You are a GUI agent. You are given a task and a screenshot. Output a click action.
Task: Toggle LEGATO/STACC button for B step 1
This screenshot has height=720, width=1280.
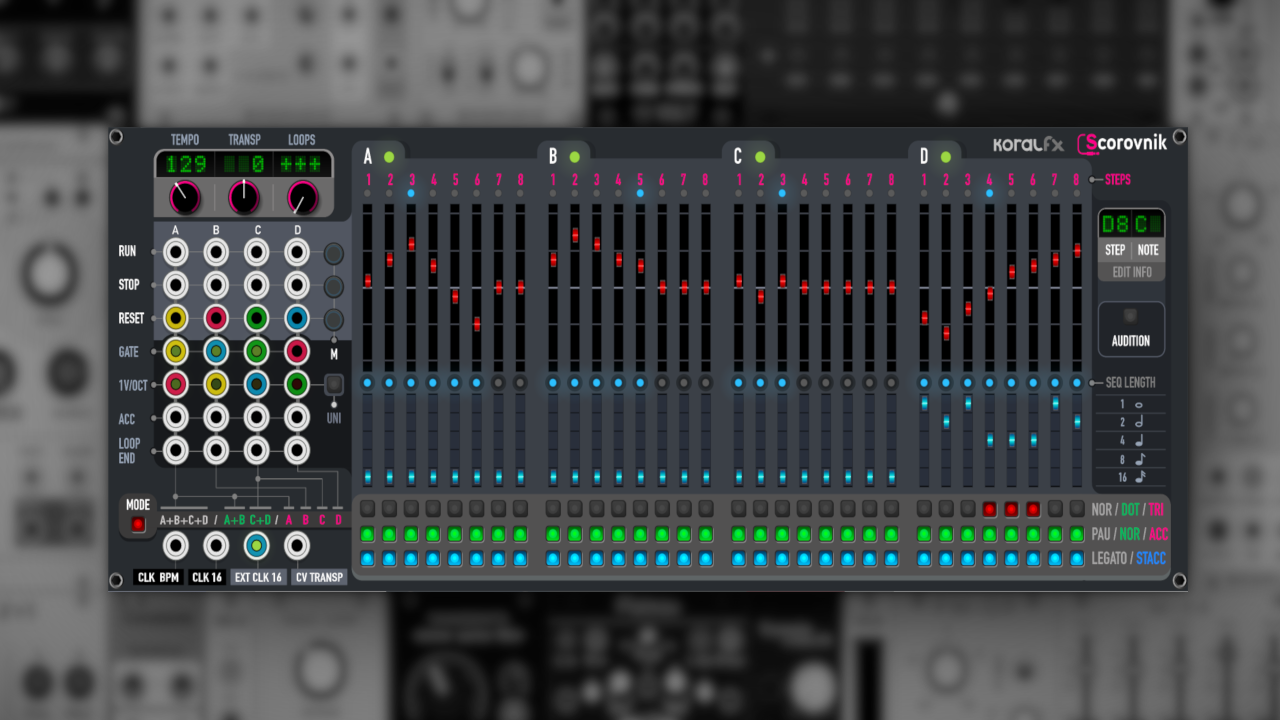point(553,558)
